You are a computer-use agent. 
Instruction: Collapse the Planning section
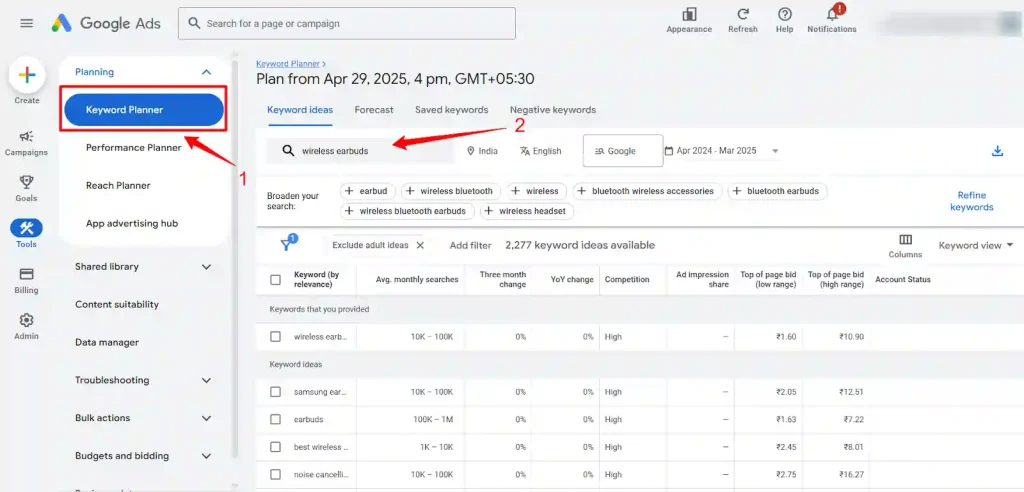point(206,72)
